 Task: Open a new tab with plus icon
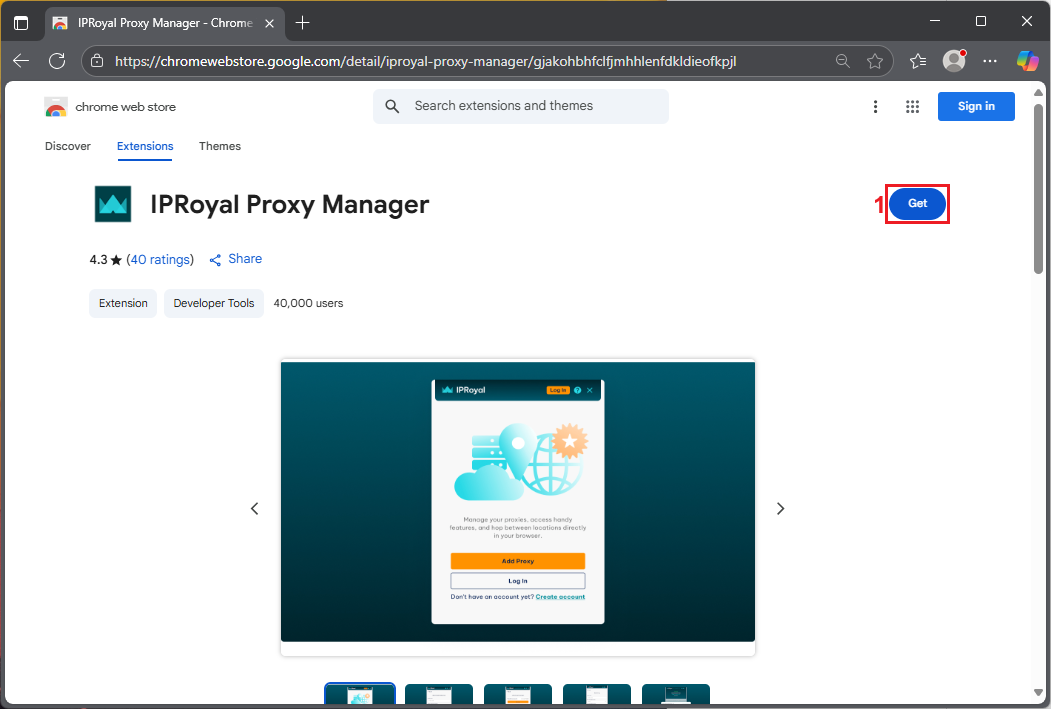302,23
